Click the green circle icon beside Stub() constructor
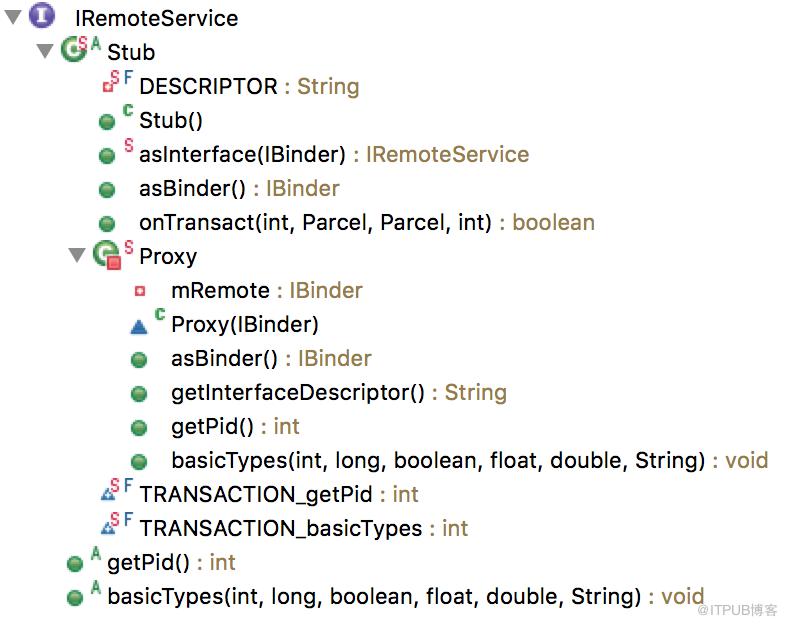 107,121
